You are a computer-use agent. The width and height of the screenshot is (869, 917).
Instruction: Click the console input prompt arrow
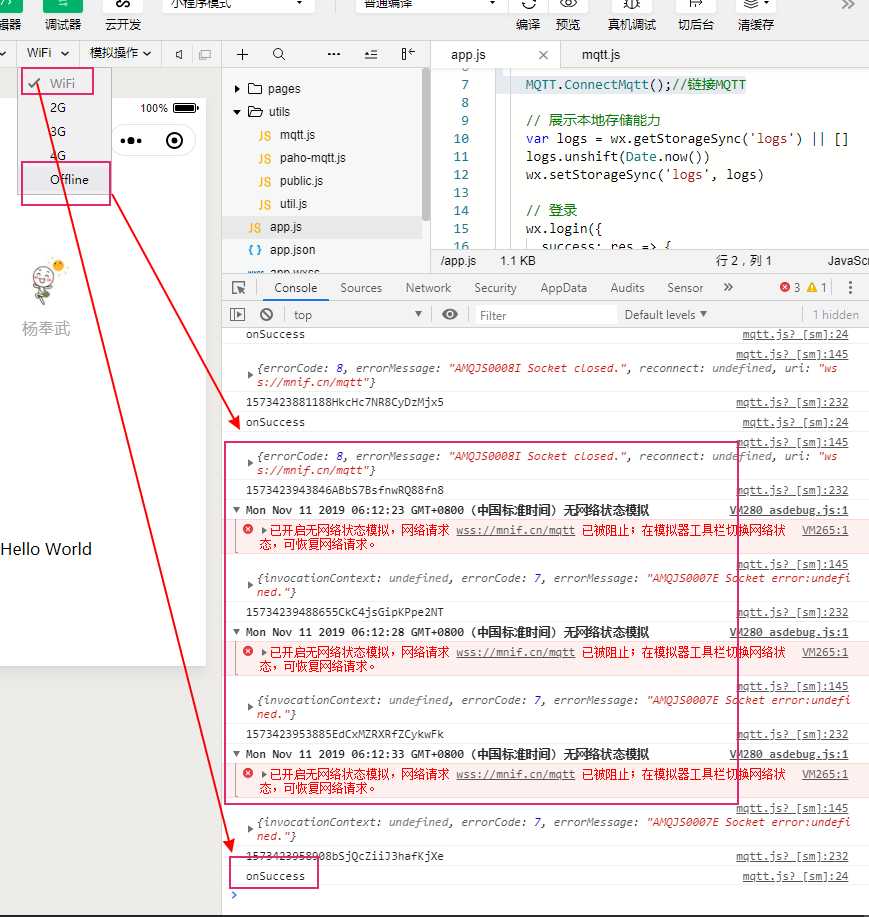pos(234,895)
